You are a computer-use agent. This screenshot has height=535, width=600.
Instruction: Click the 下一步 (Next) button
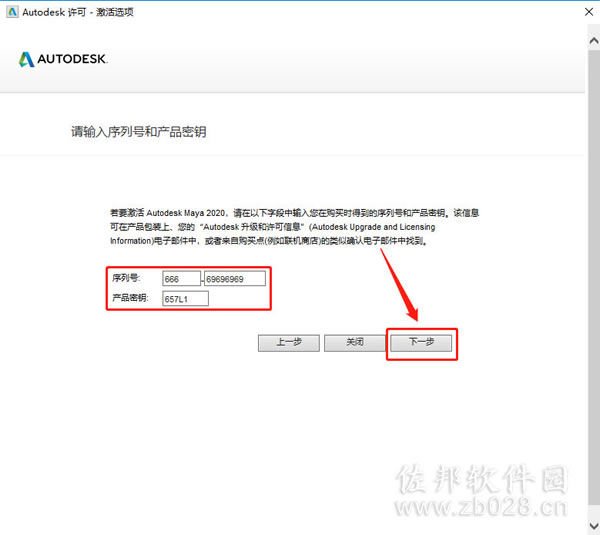[x=421, y=343]
